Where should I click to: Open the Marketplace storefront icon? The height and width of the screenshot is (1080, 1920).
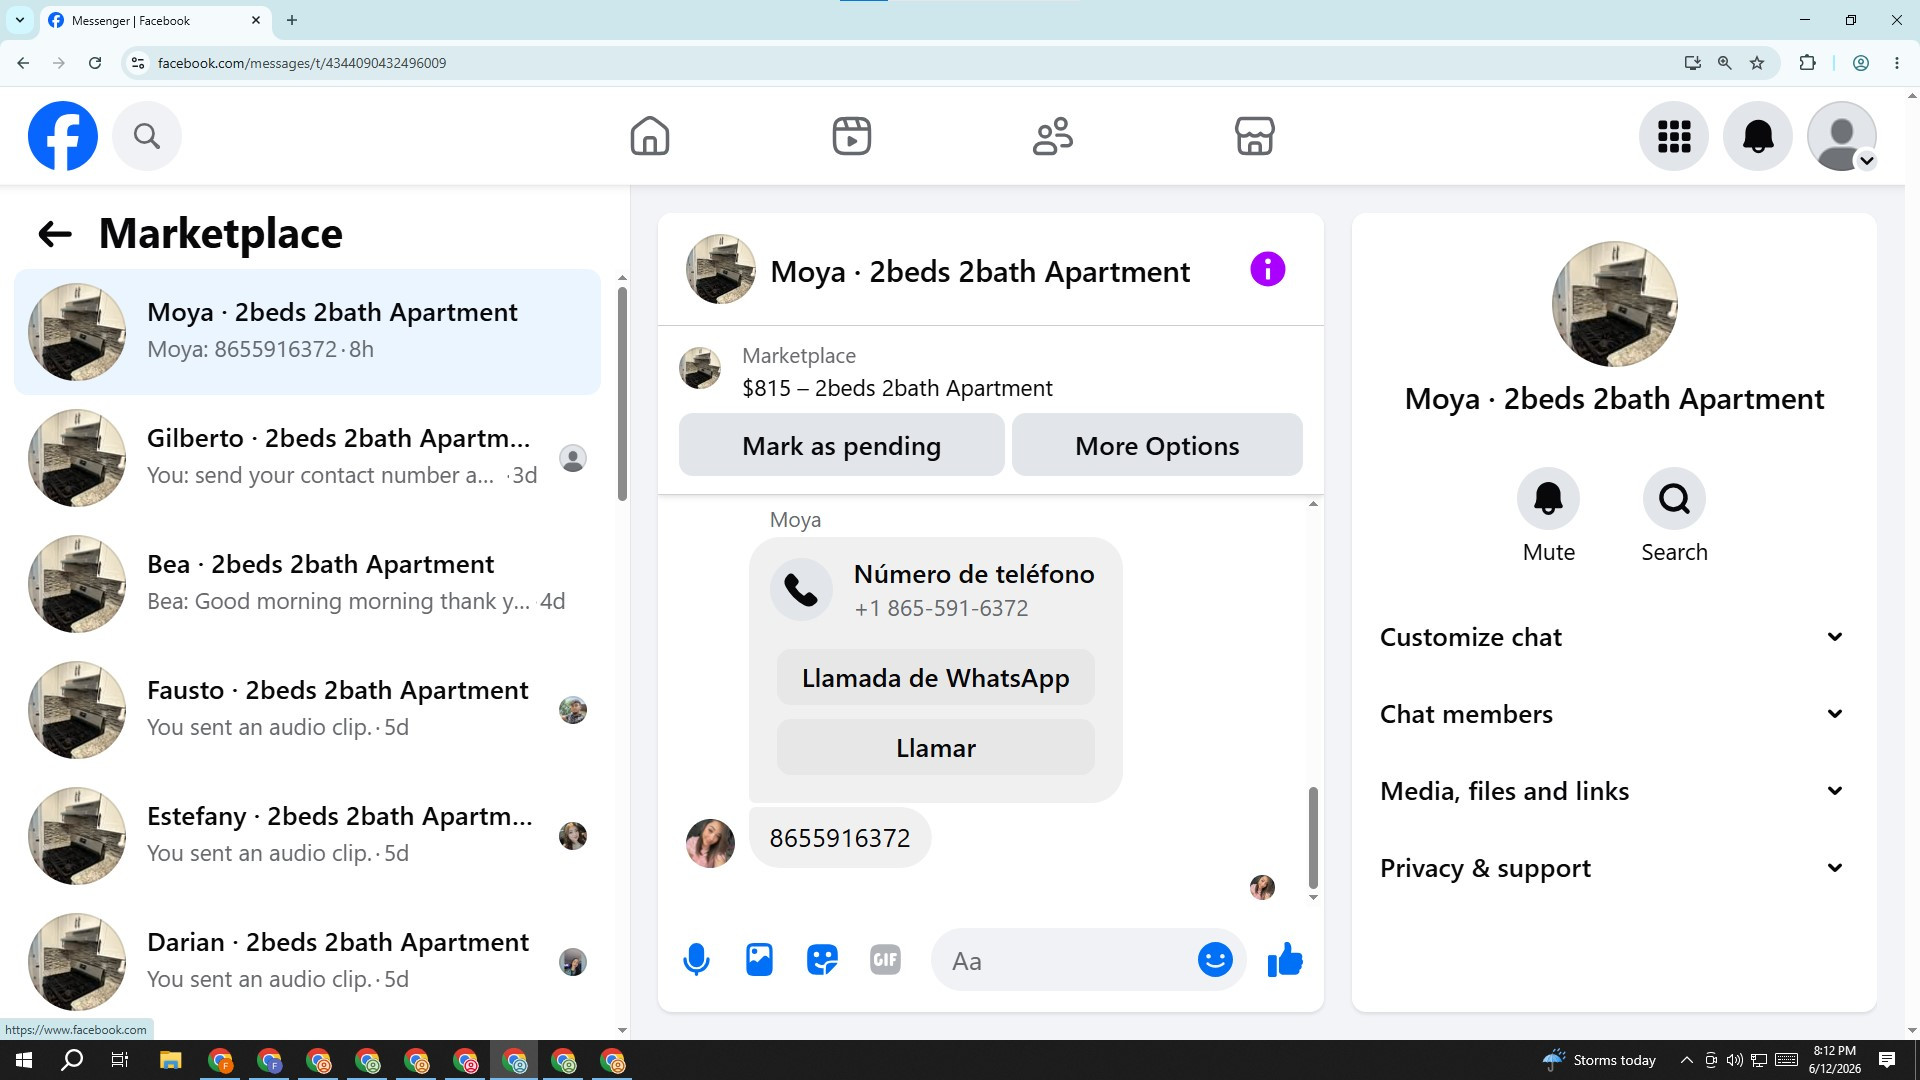point(1255,136)
